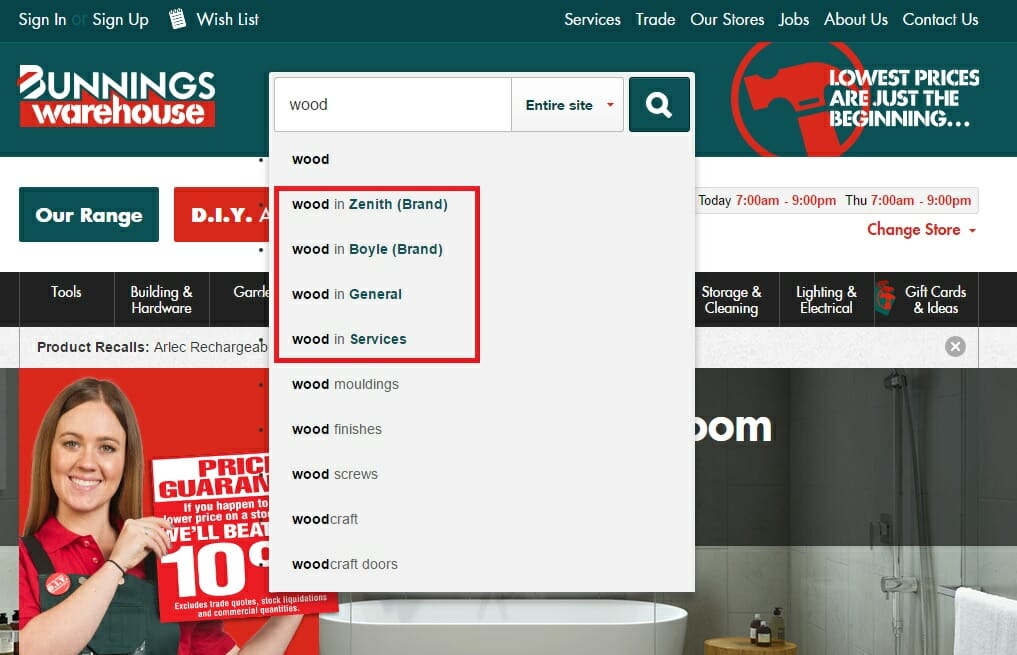Visit the Jobs page
Screen dimensions: 1017x655
(794, 19)
